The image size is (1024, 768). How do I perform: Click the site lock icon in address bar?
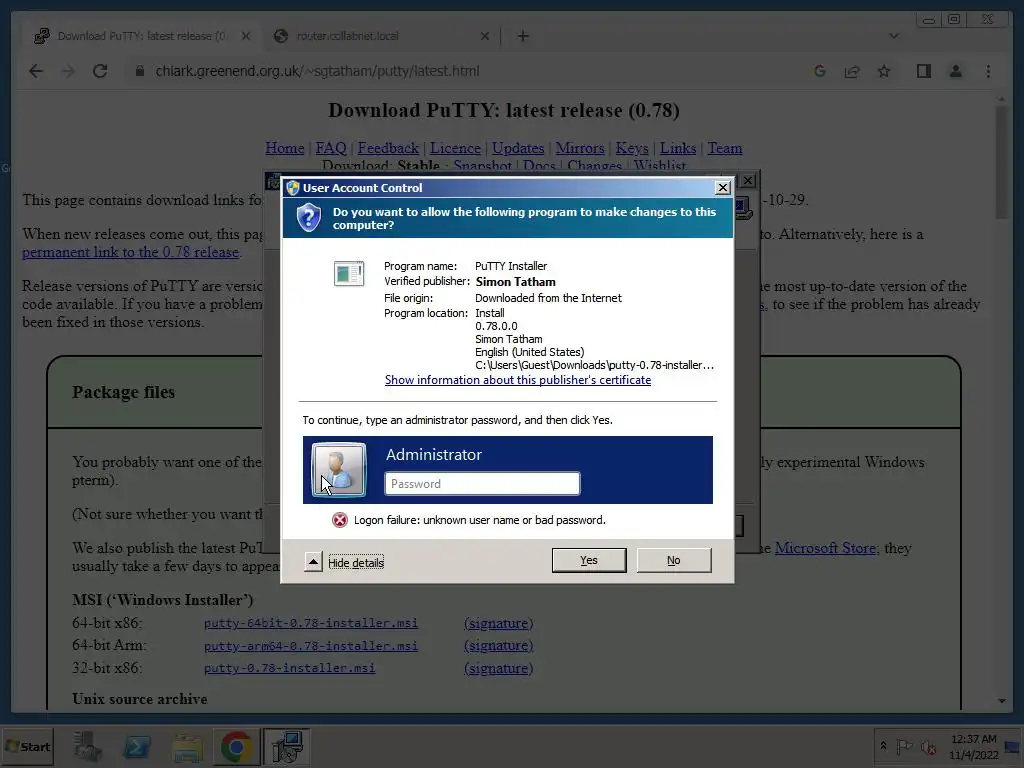tap(139, 71)
